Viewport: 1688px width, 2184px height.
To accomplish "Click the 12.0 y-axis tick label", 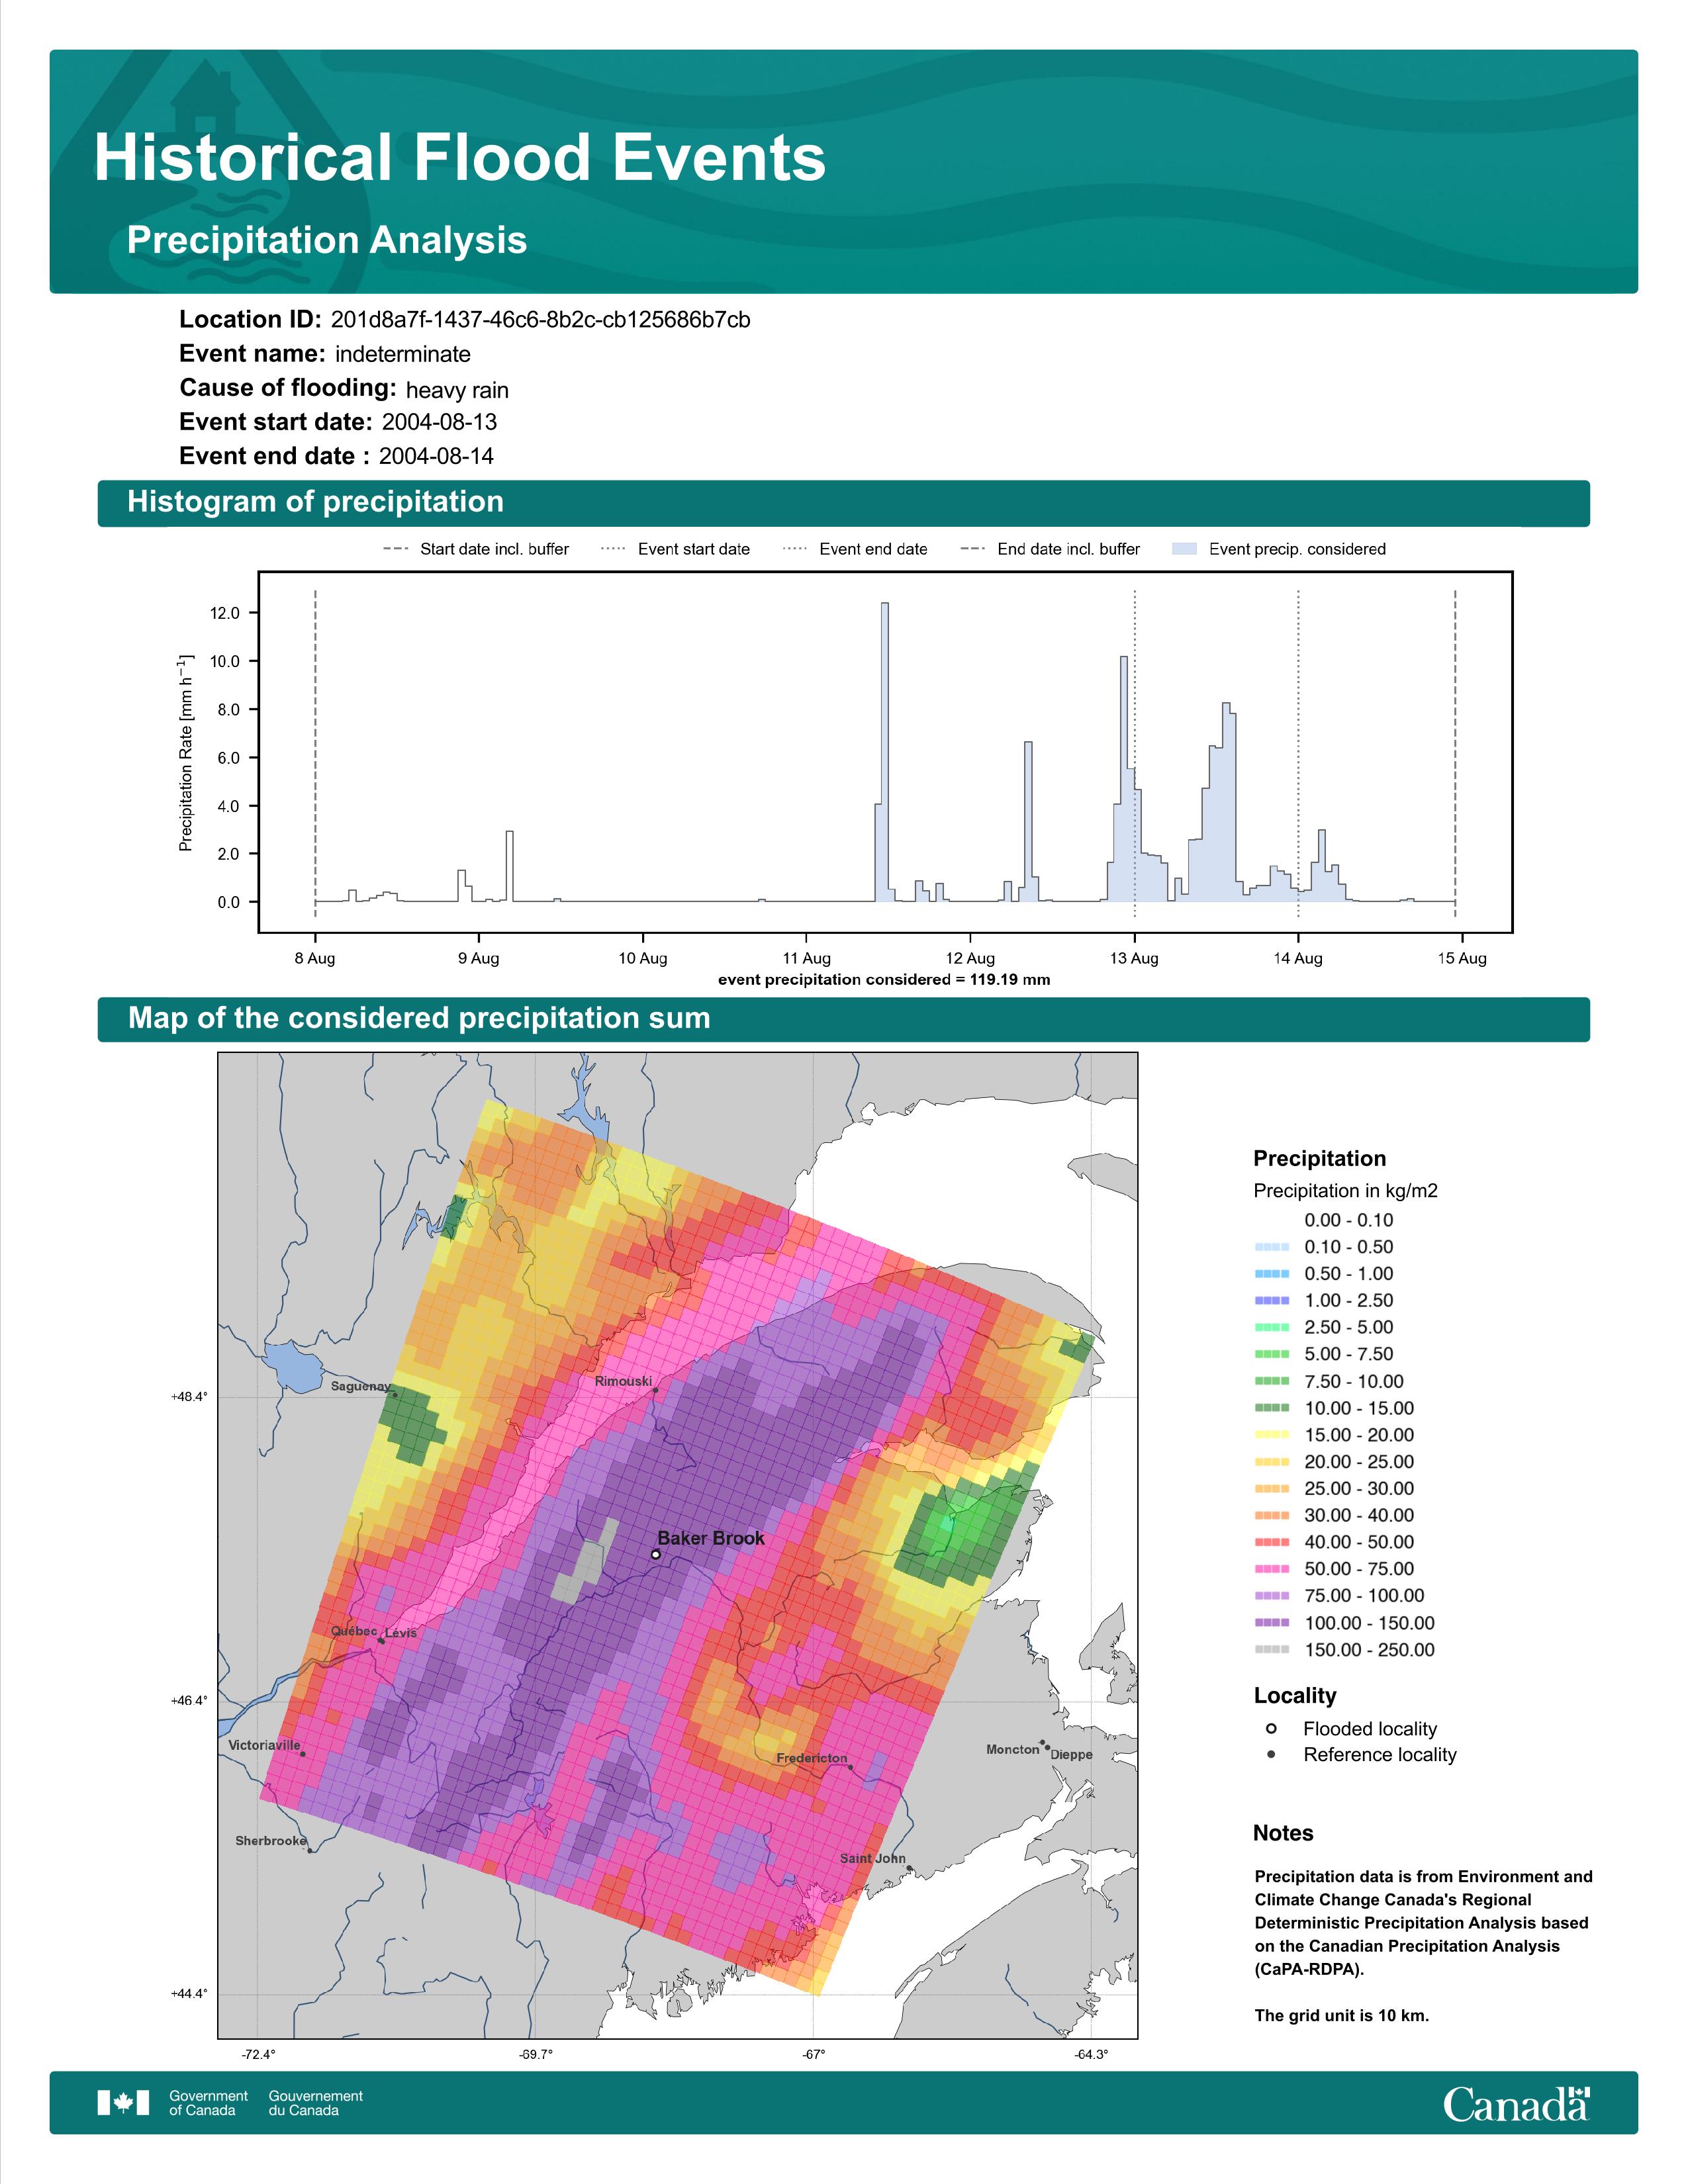I will tap(225, 613).
